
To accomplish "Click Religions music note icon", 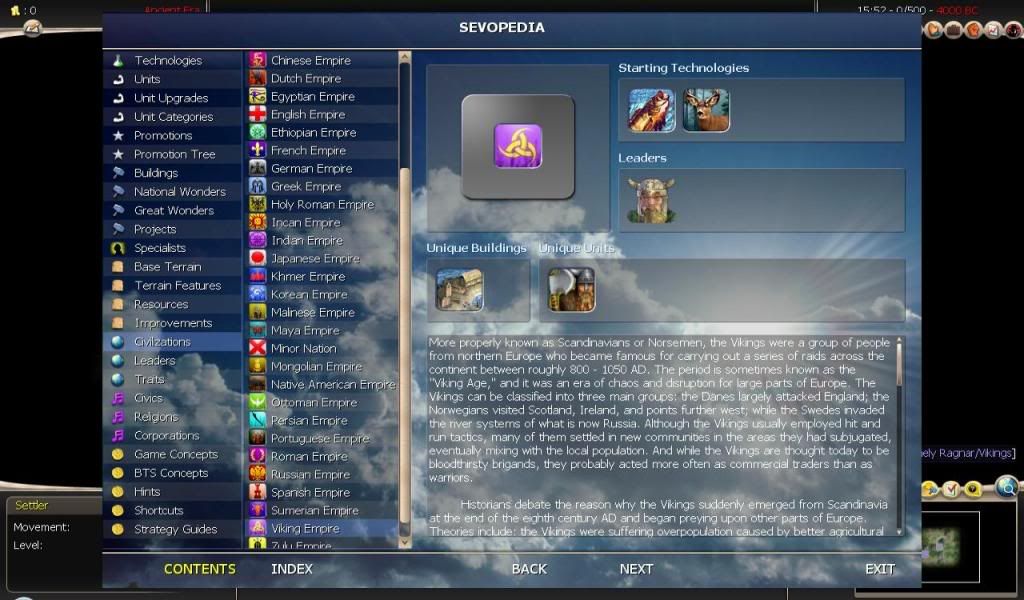I will point(118,417).
